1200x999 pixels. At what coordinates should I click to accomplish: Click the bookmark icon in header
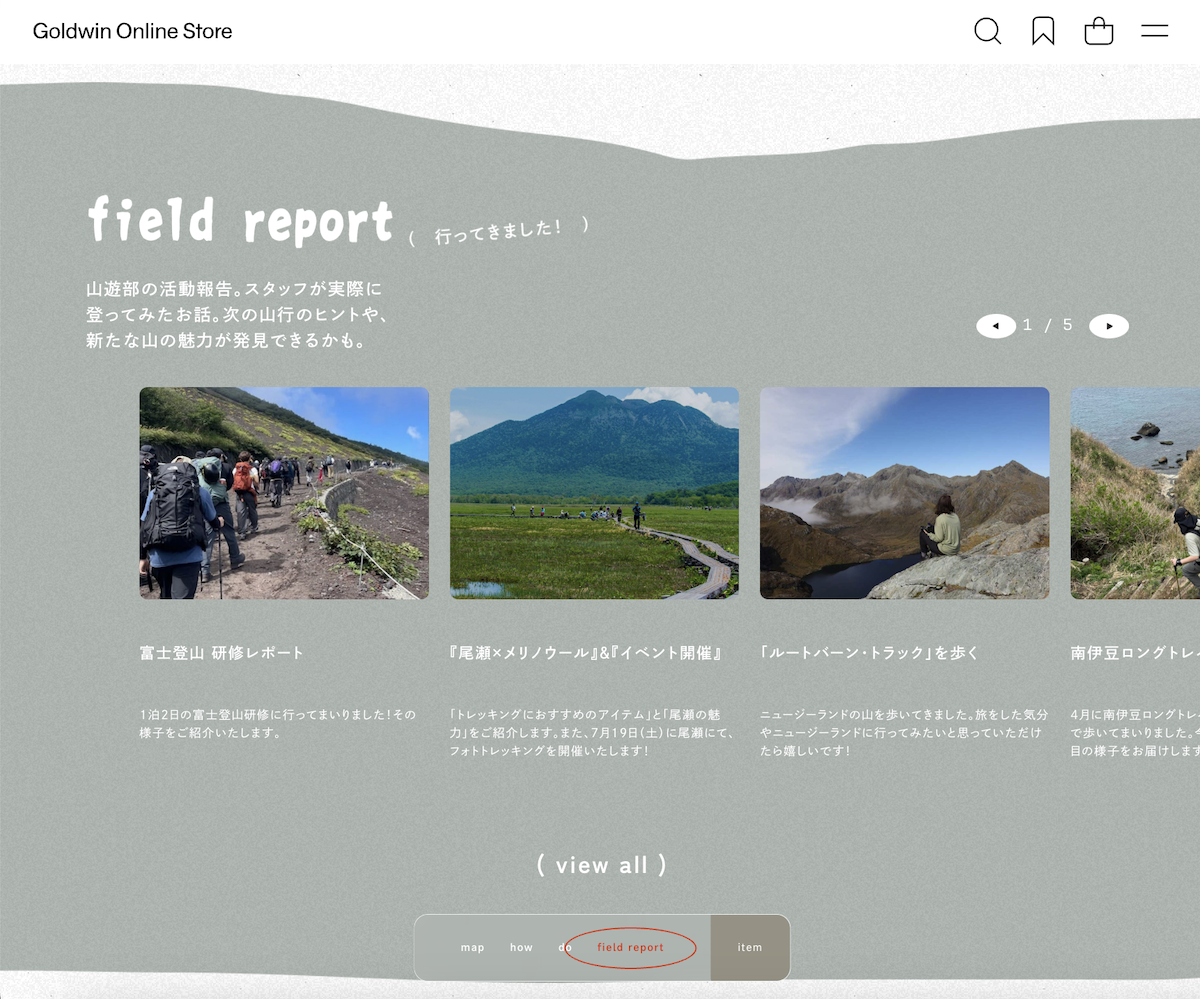click(x=1043, y=31)
